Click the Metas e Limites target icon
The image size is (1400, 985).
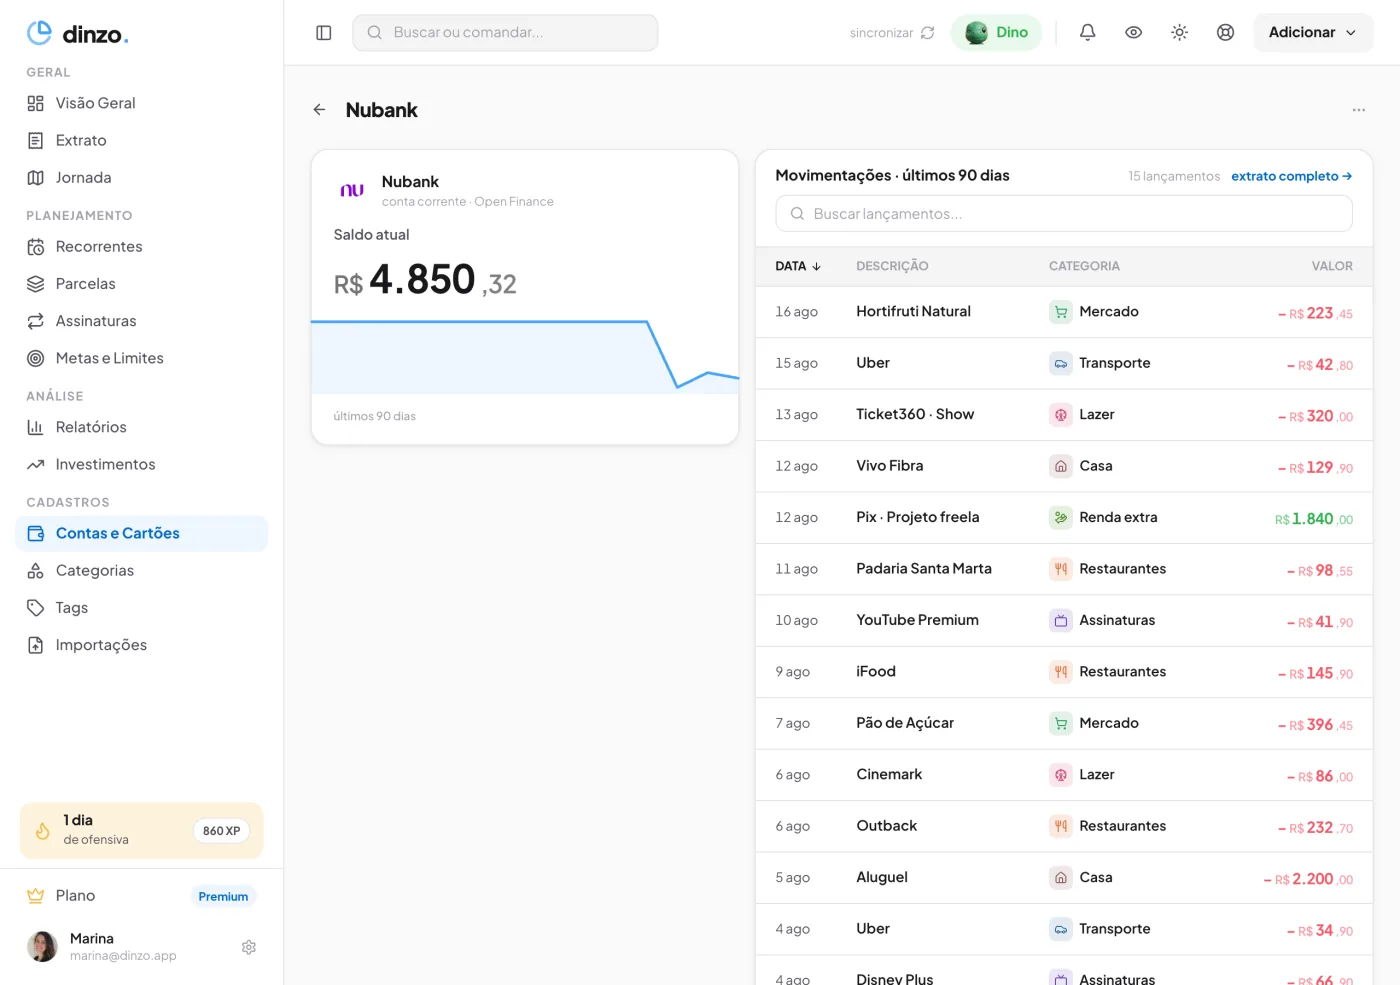(36, 358)
